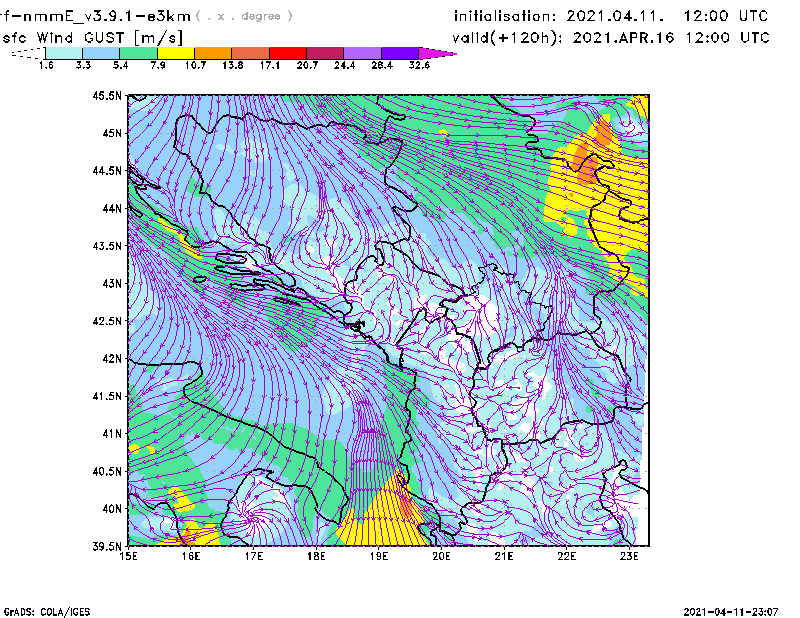Screen dimensions: 800x618
Task: Click the red legend swatch (17.1–20.7)
Action: click(288, 53)
